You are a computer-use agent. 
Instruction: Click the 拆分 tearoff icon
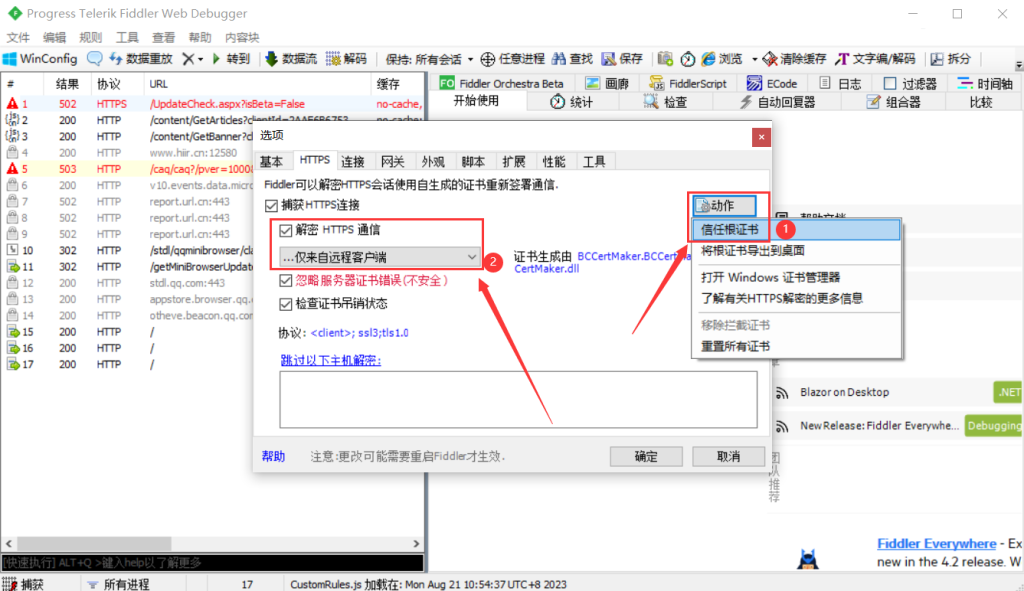click(937, 59)
